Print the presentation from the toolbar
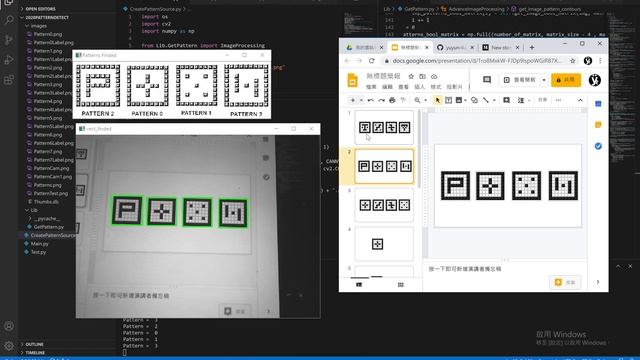 point(392,100)
